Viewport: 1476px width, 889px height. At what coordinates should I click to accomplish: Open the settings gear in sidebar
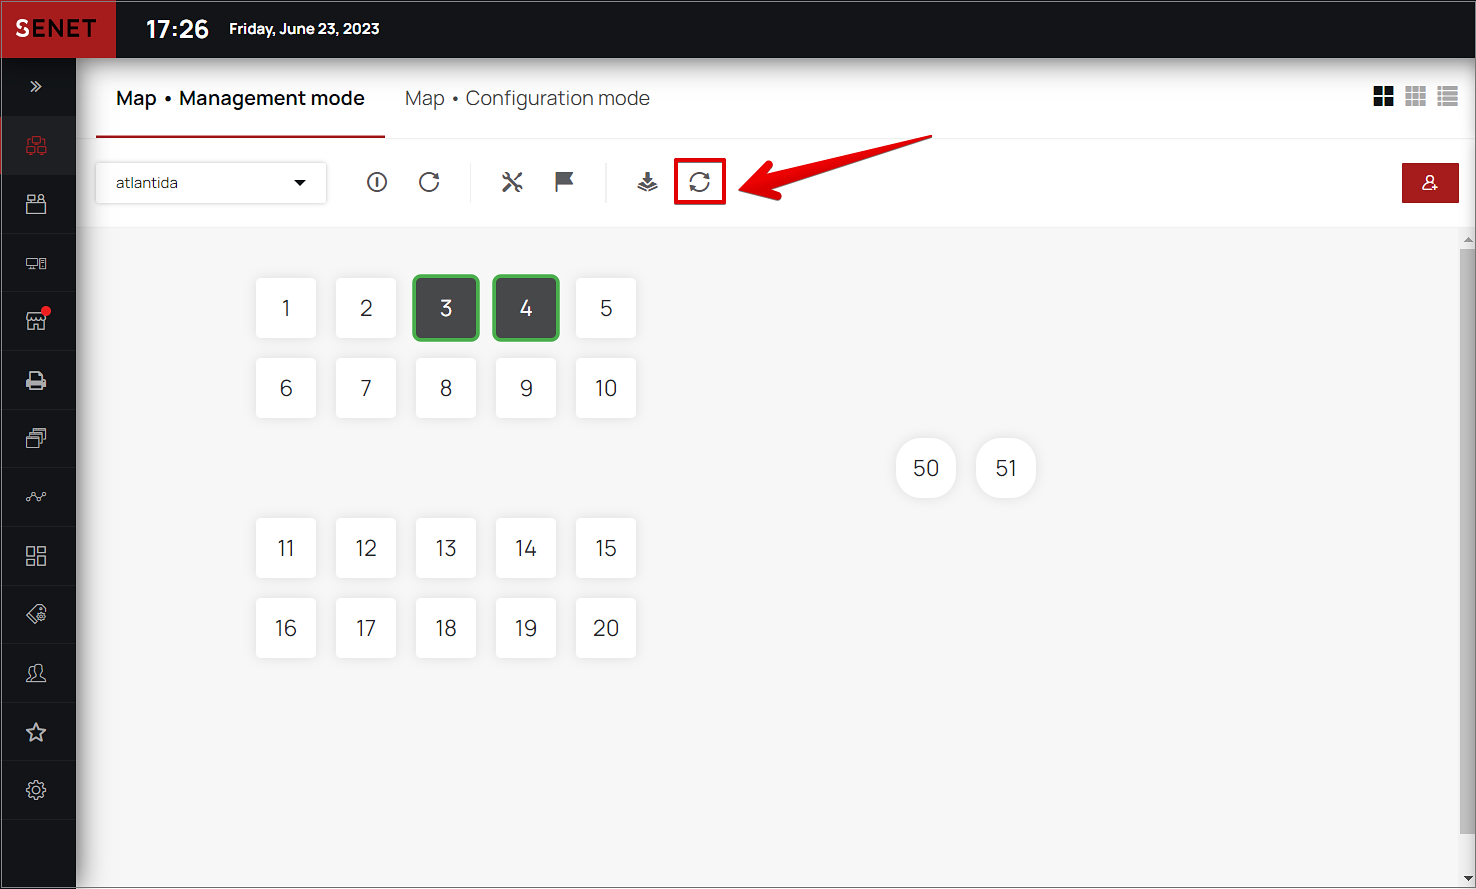tap(36, 790)
